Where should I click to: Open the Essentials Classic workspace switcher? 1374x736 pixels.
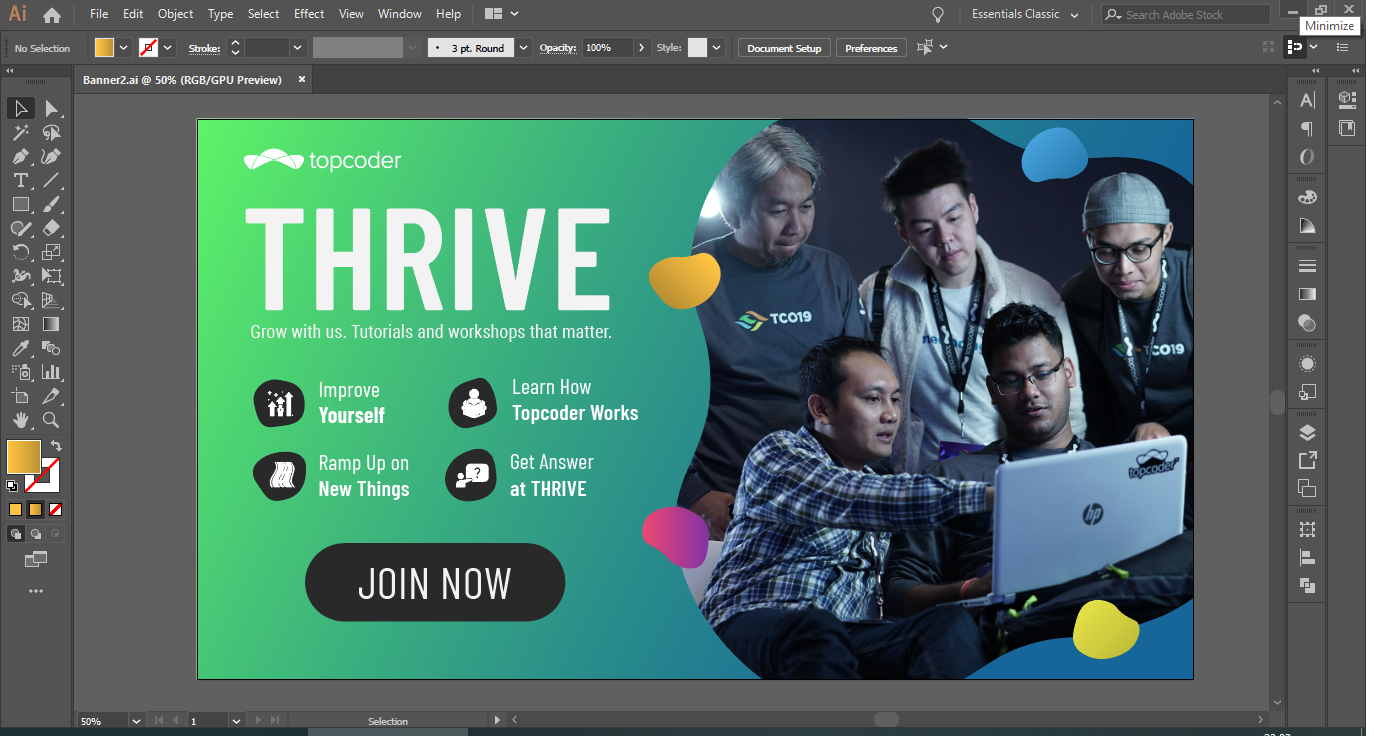[1024, 15]
